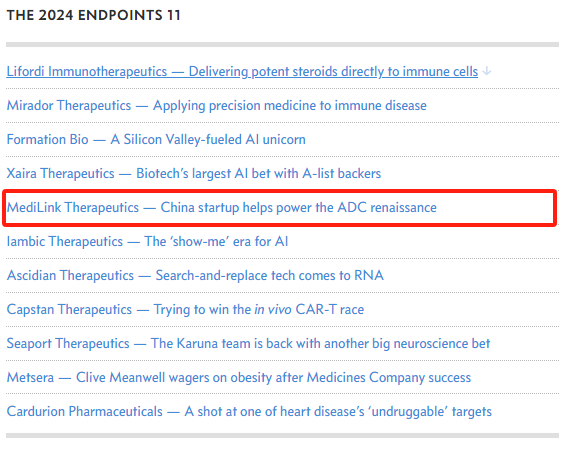Open the Capstan Therapeutics link
This screenshot has height=451, width=567.
pos(186,310)
